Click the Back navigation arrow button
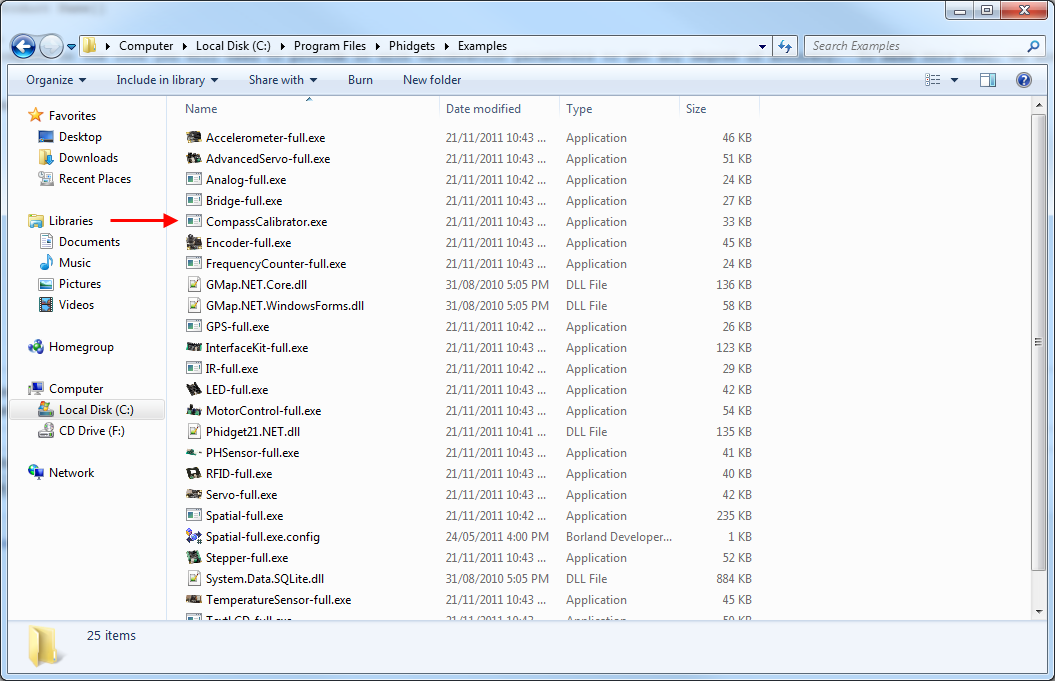The width and height of the screenshot is (1055, 681). tap(24, 46)
